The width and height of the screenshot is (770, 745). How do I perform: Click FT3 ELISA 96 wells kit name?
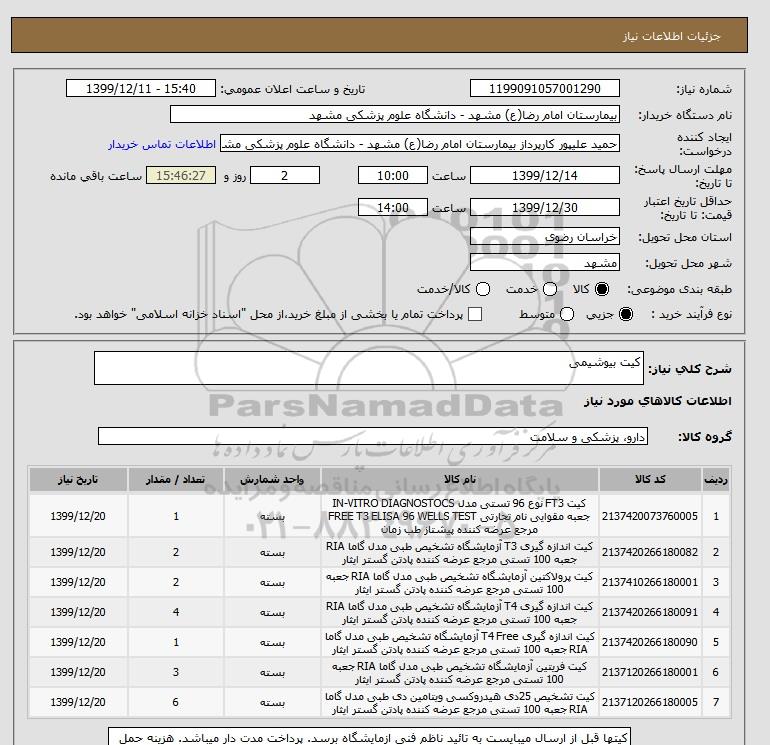[x=460, y=516]
